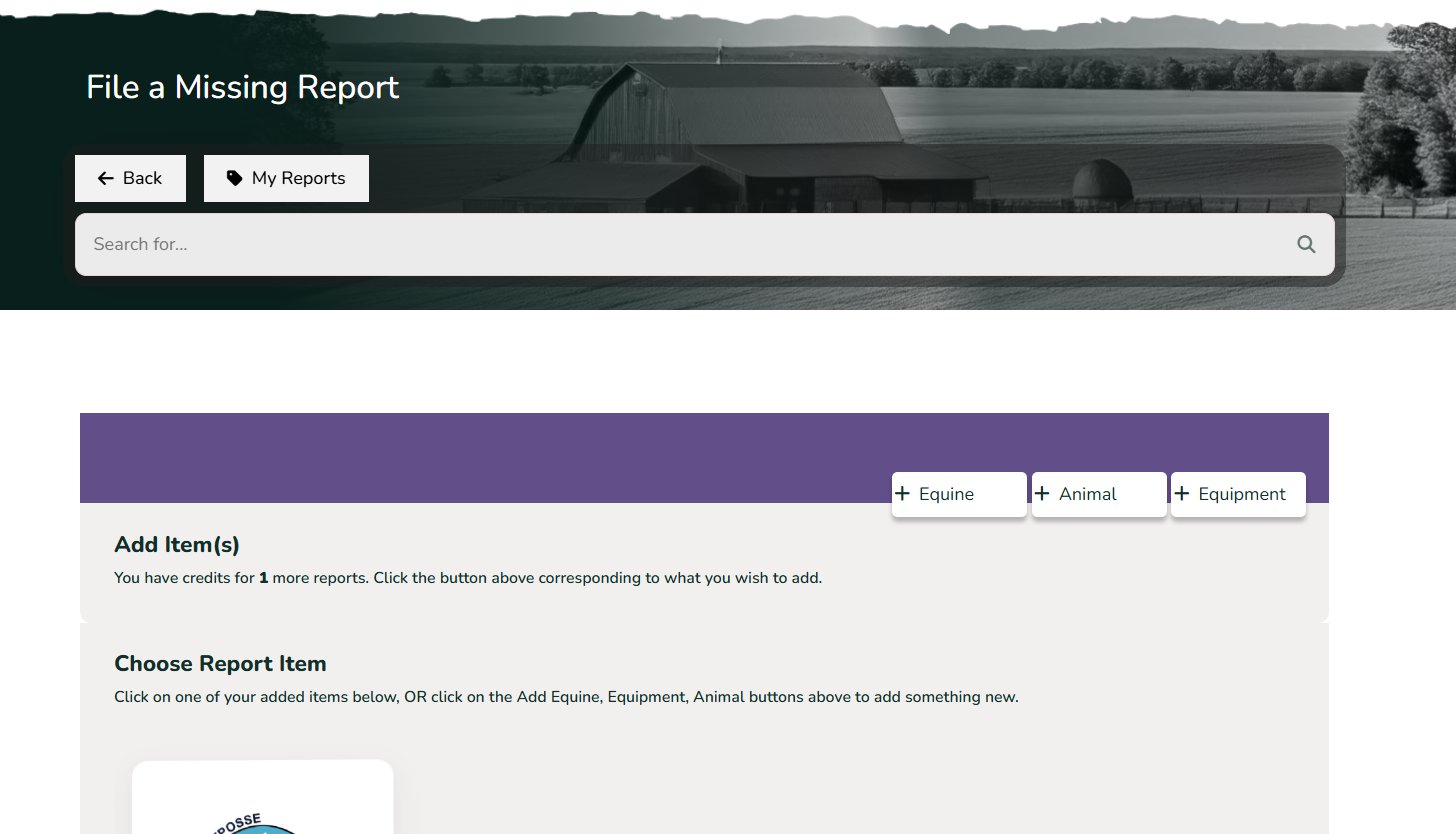The width and height of the screenshot is (1456, 834).
Task: Click the search magnifier icon
Action: coord(1306,244)
